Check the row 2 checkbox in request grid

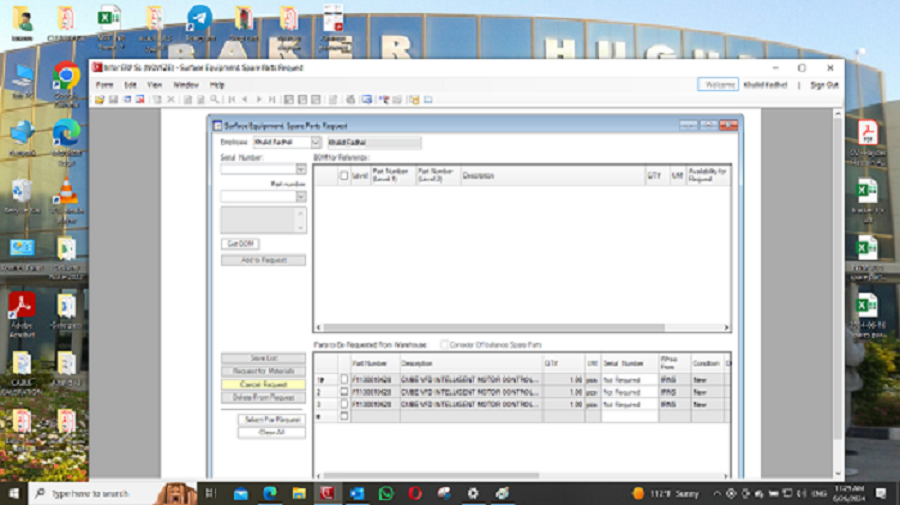344,392
